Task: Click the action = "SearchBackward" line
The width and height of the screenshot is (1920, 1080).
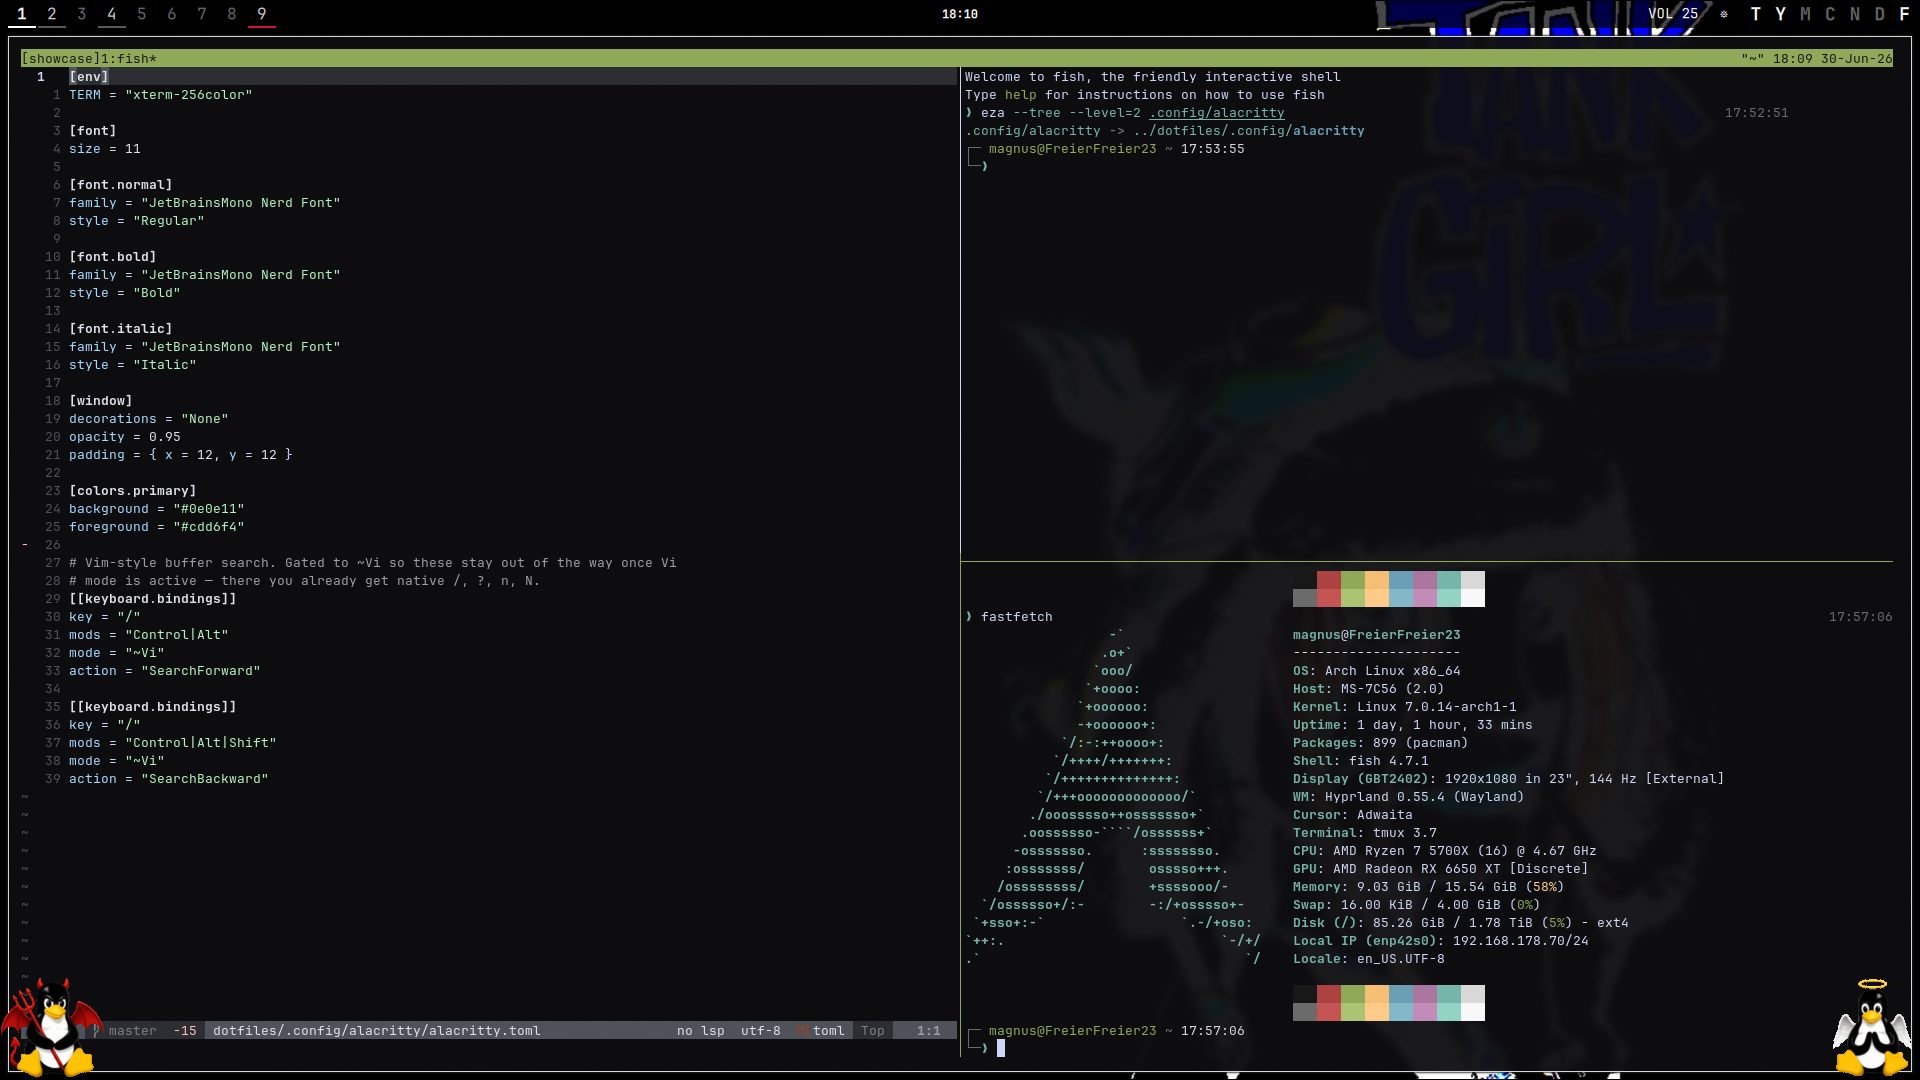Action: 169,779
